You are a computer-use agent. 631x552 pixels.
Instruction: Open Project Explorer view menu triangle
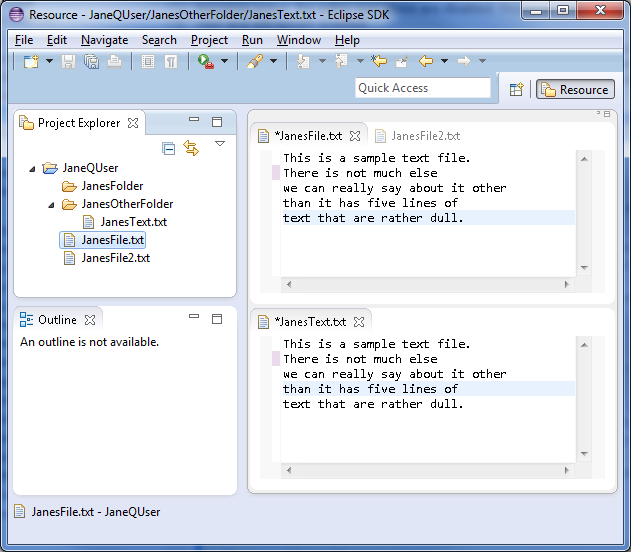pos(220,144)
